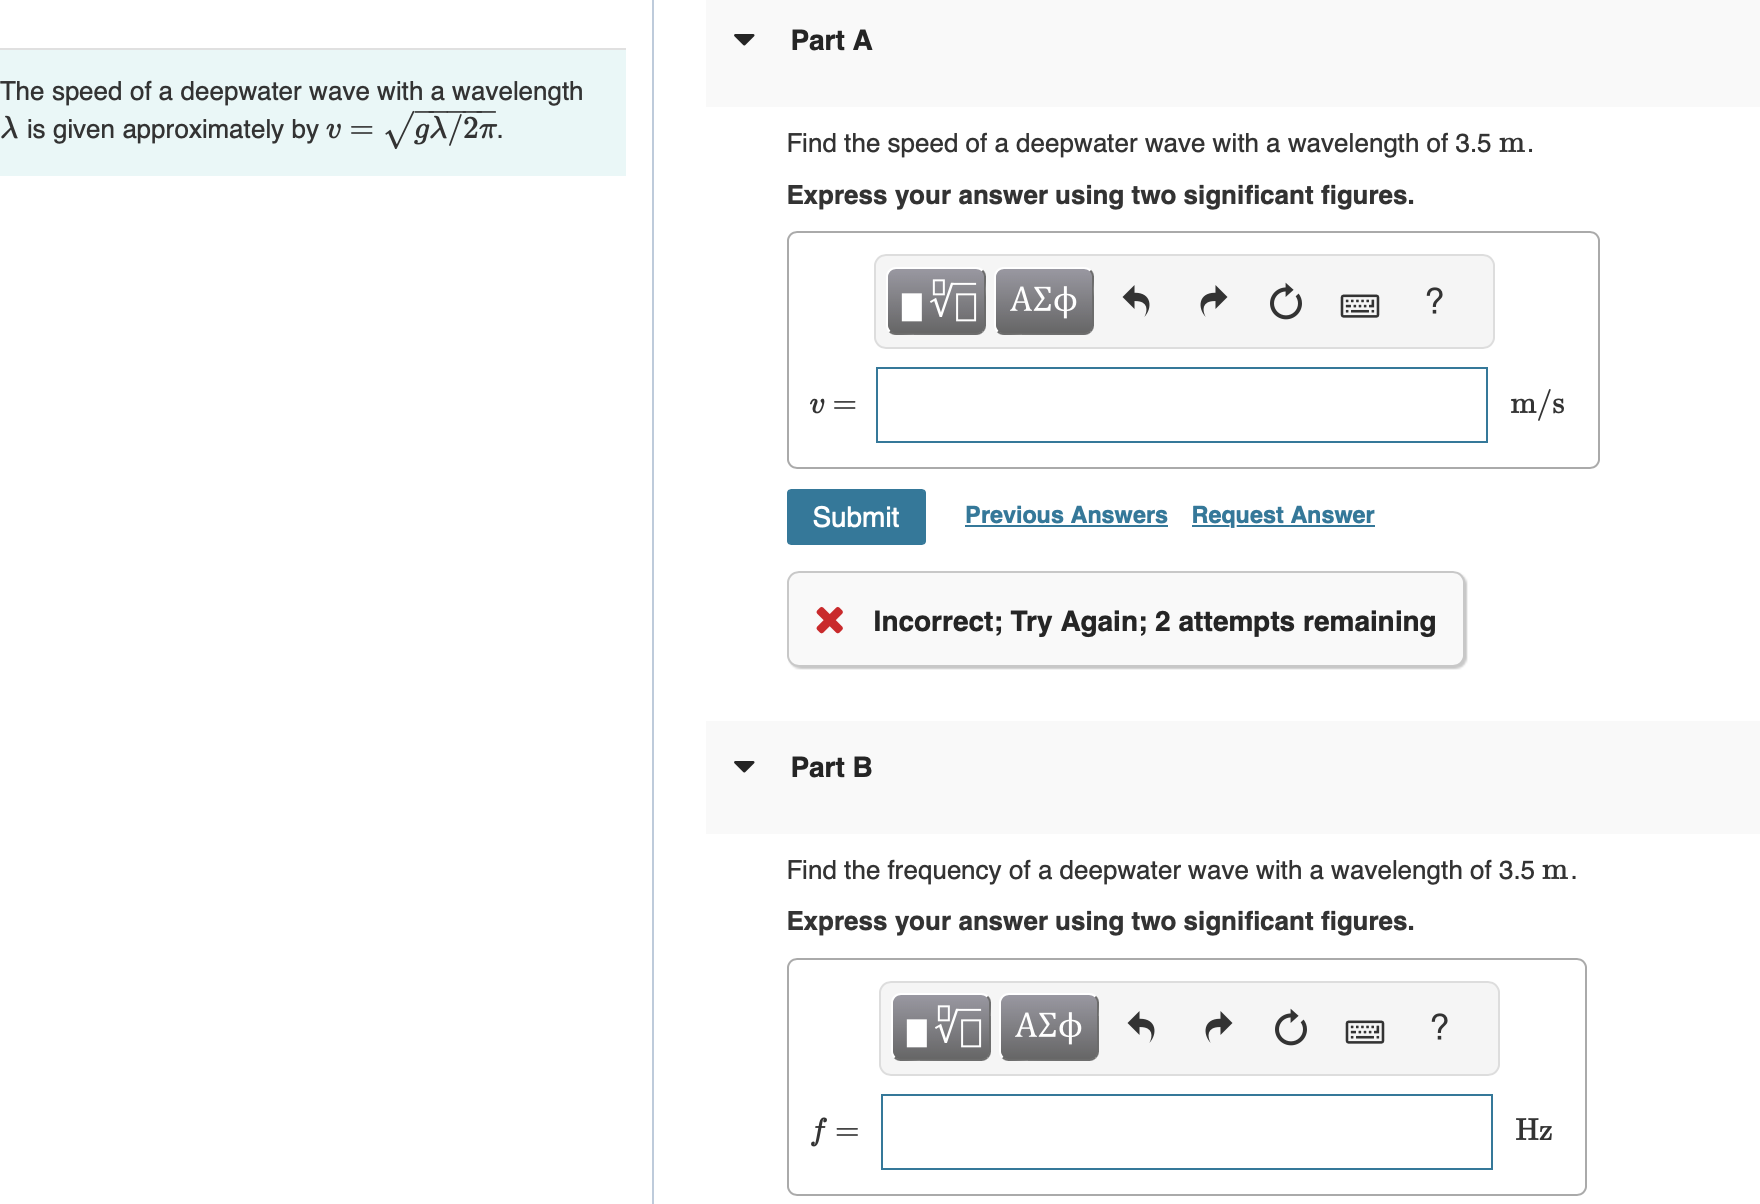The height and width of the screenshot is (1204, 1760).
Task: Submit the Part A answer
Action: pos(856,517)
